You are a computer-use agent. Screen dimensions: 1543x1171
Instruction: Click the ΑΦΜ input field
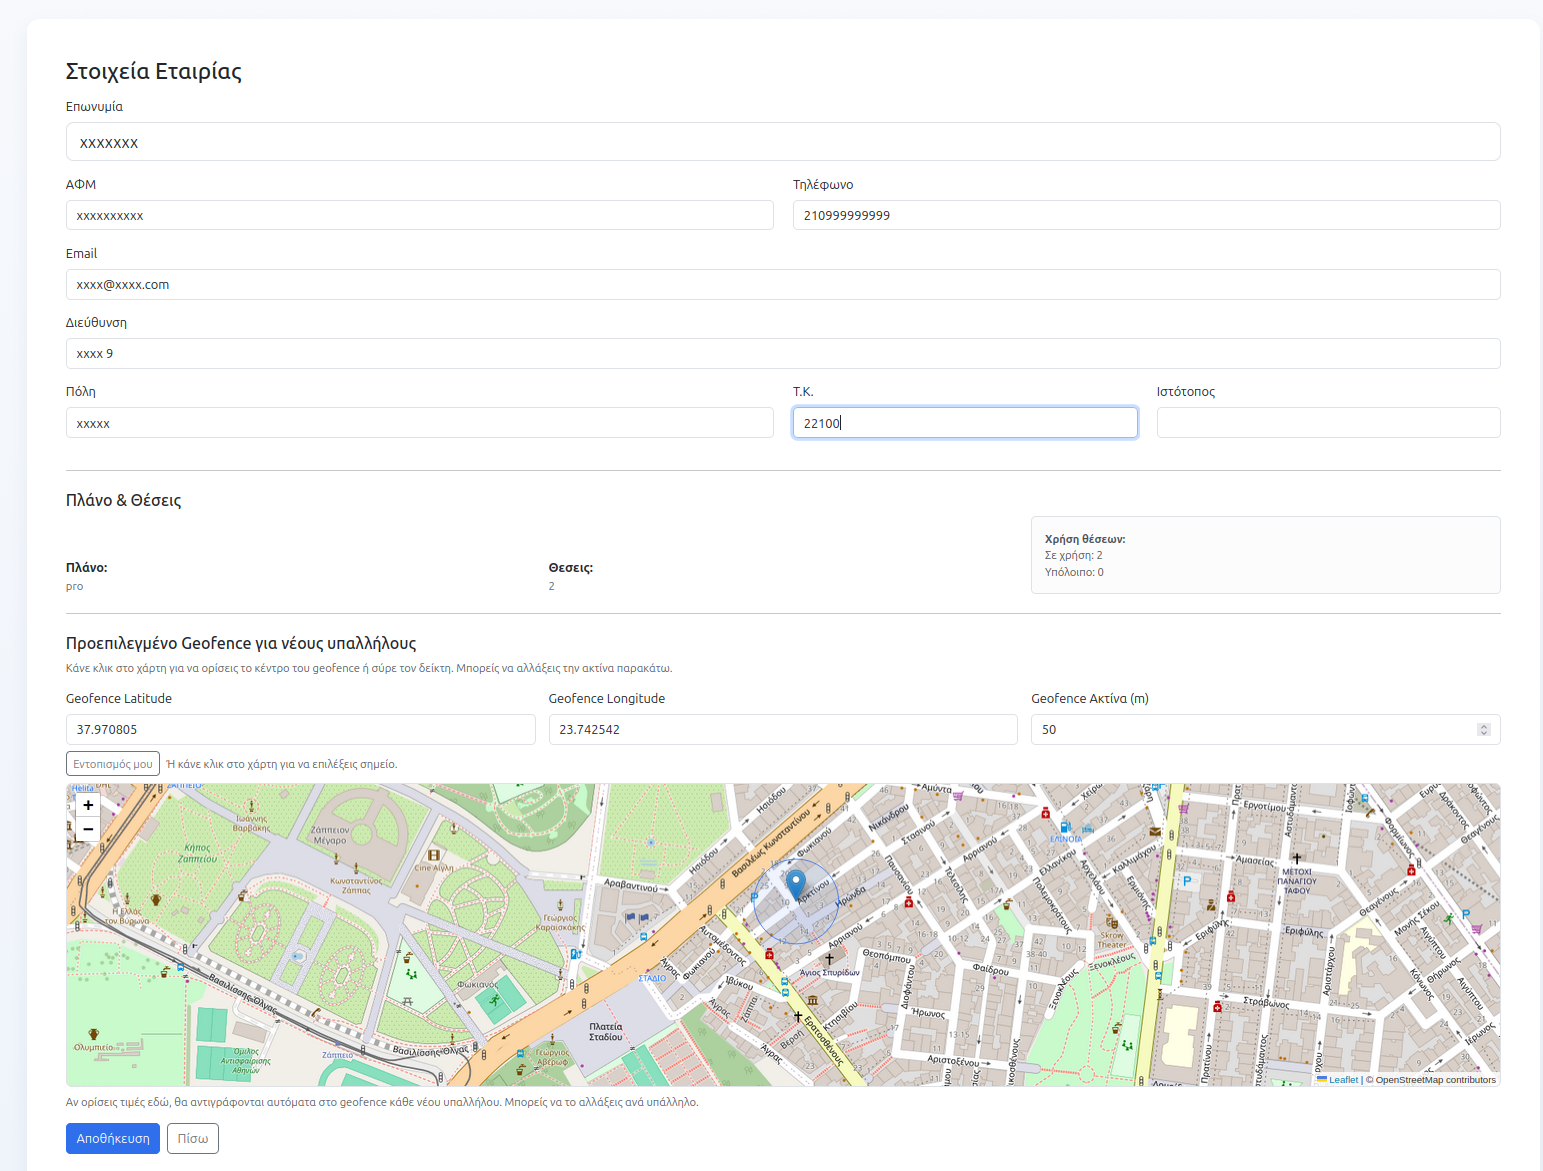pyautogui.click(x=419, y=214)
